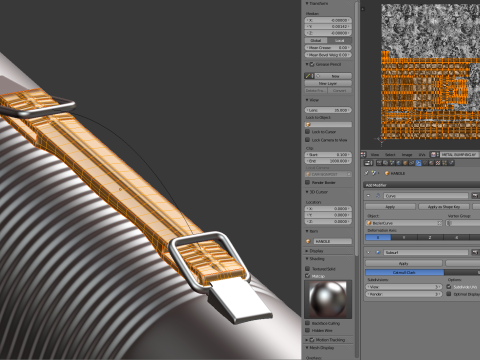Enable Backface Culling checkbox
The width and height of the screenshot is (480, 360).
(x=308, y=323)
